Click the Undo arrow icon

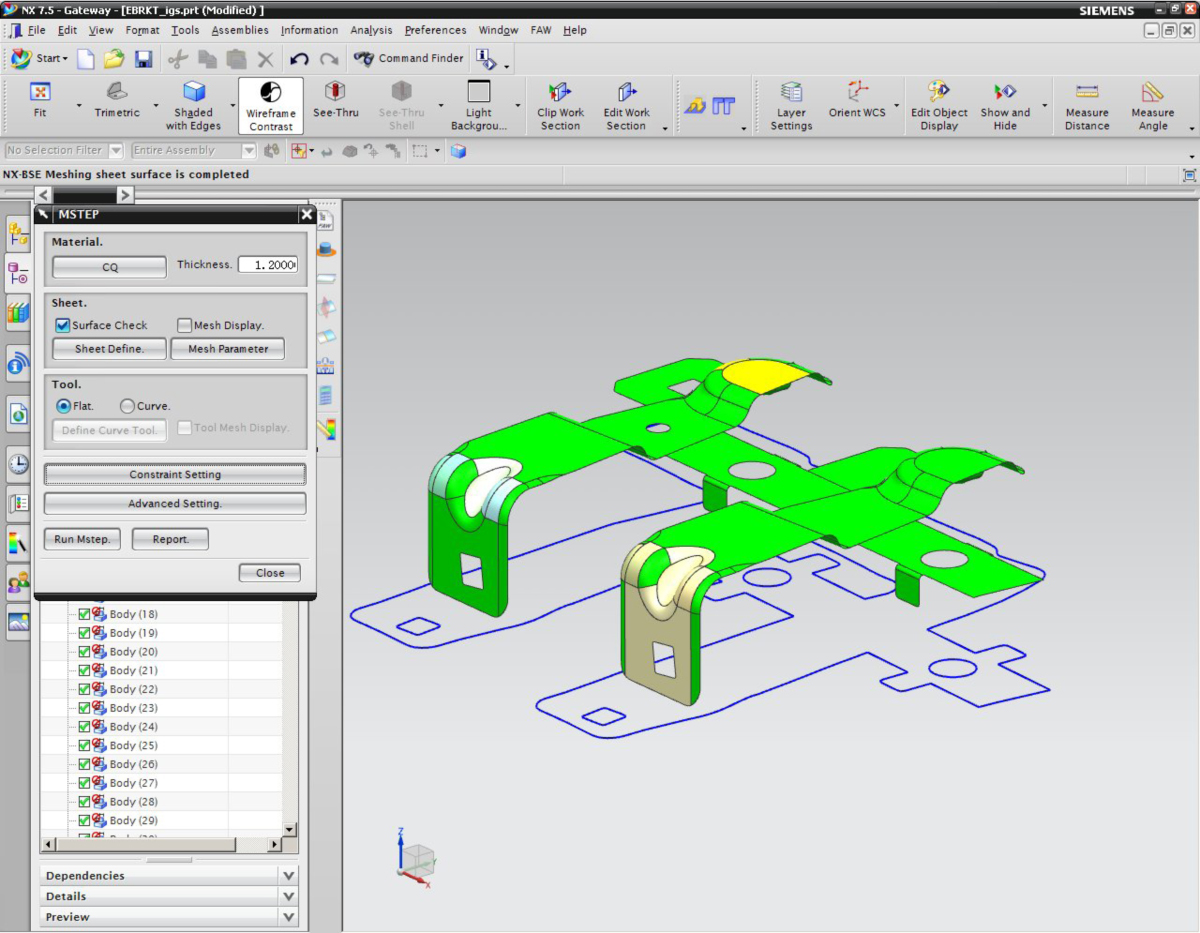click(298, 59)
